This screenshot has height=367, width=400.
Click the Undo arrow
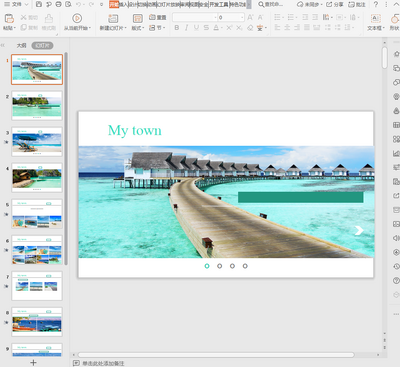79,4
